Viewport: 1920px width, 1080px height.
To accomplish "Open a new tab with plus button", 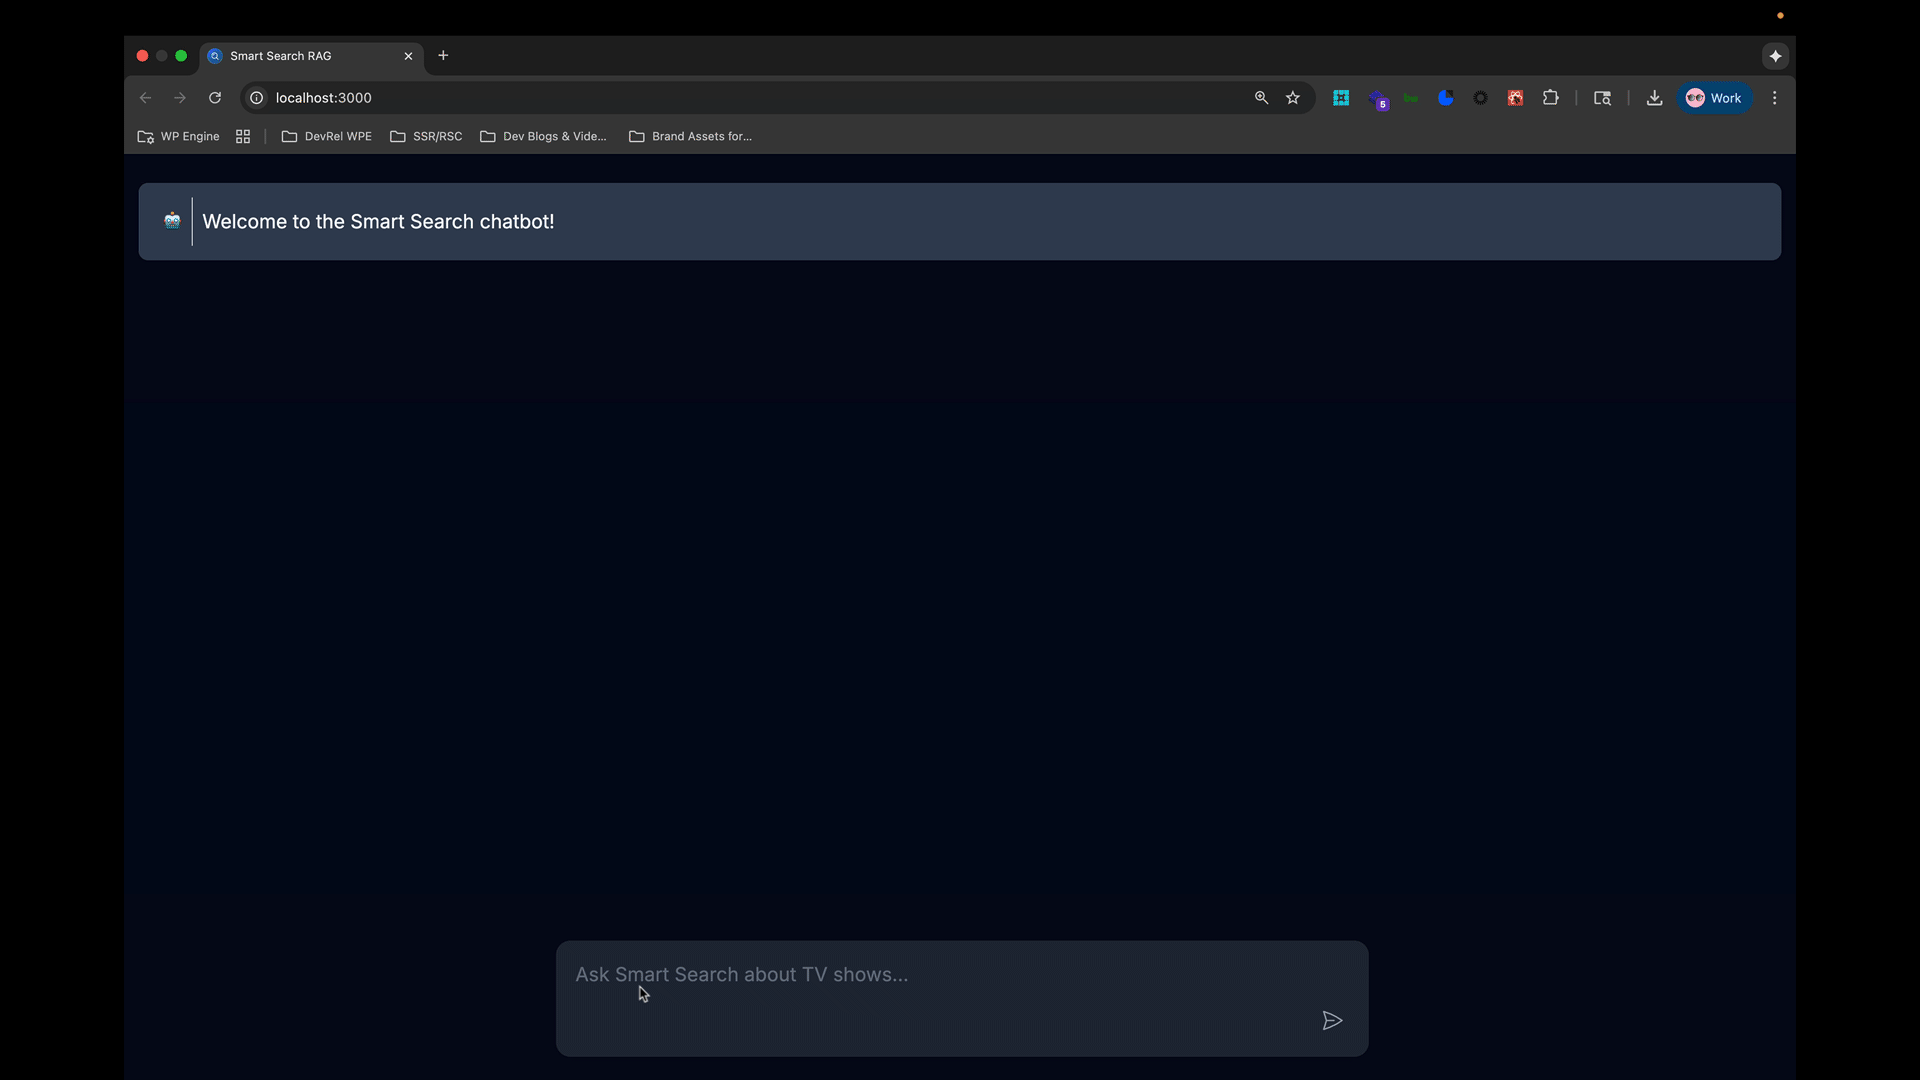I will coord(443,56).
